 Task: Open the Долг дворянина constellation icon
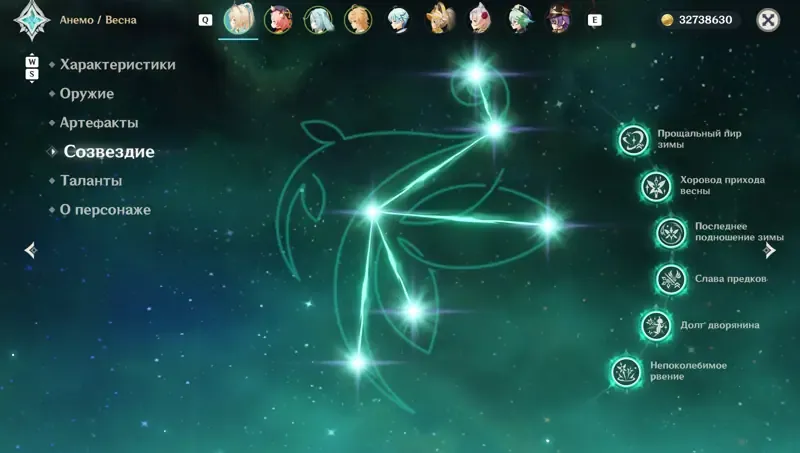[656, 325]
